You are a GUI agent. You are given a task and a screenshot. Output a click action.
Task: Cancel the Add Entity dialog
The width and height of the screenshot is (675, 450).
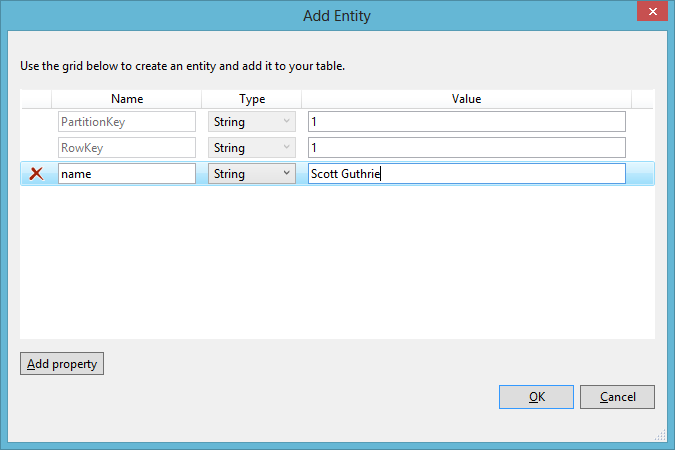click(x=617, y=397)
